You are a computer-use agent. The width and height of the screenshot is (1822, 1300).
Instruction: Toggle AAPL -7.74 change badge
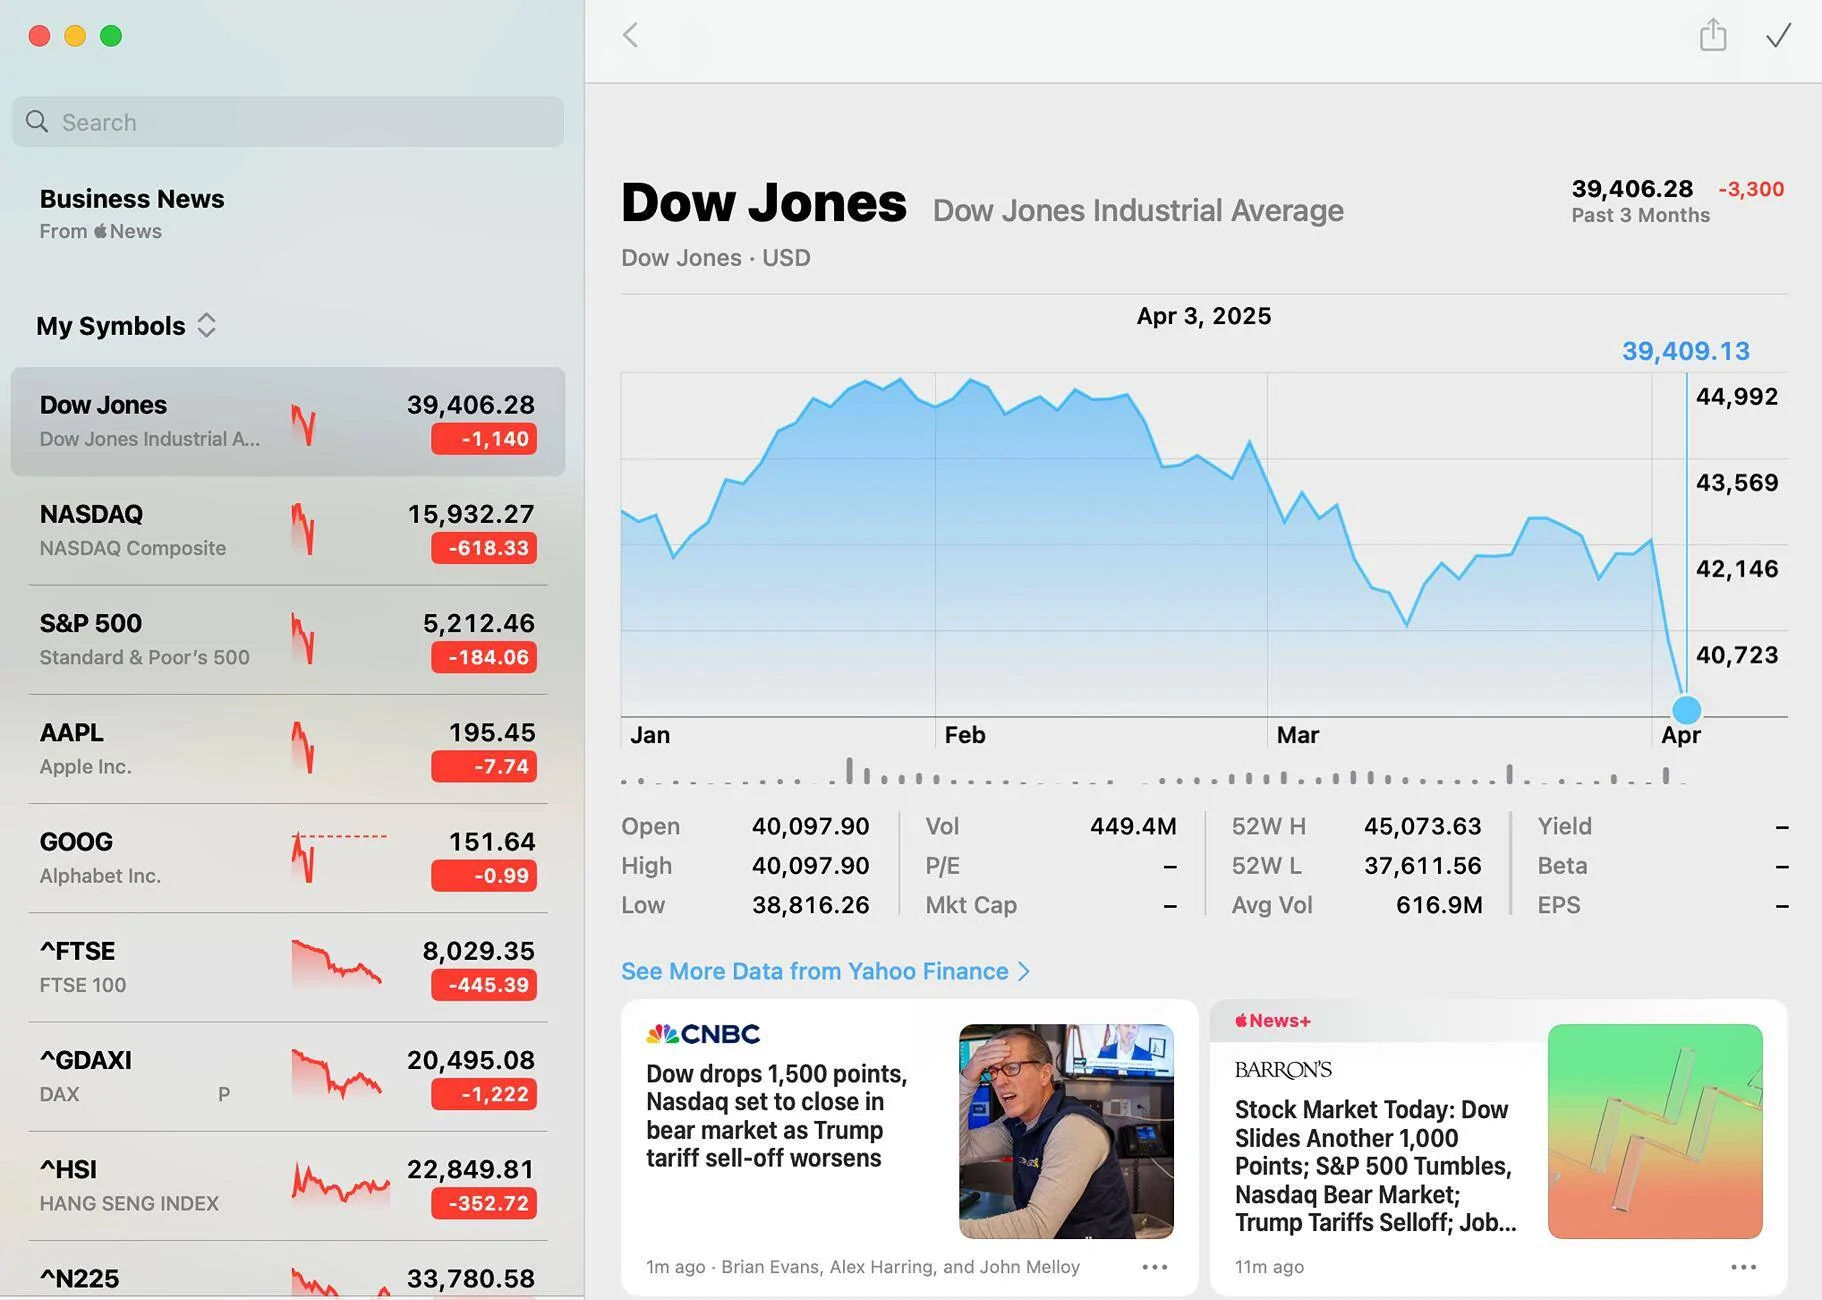click(x=484, y=766)
